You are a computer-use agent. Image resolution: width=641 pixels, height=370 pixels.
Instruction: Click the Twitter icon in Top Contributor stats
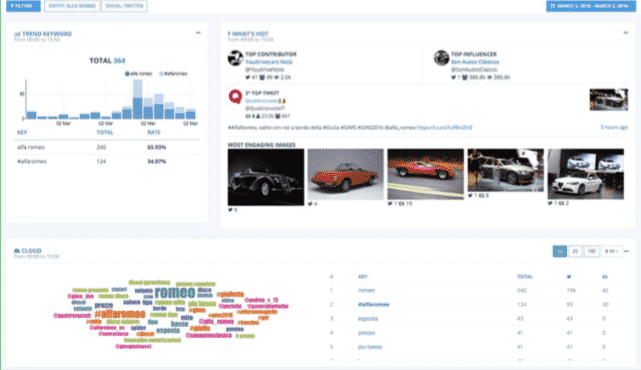(x=247, y=77)
